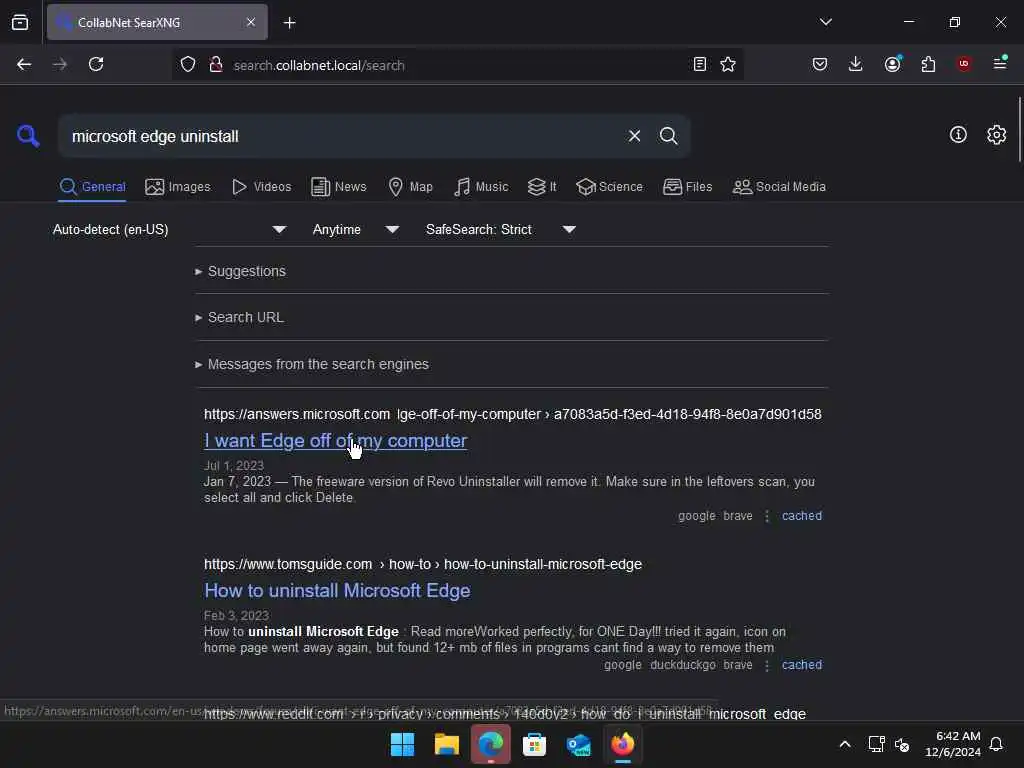Open the About info icon
The height and width of the screenshot is (768, 1024).
pyautogui.click(x=958, y=135)
